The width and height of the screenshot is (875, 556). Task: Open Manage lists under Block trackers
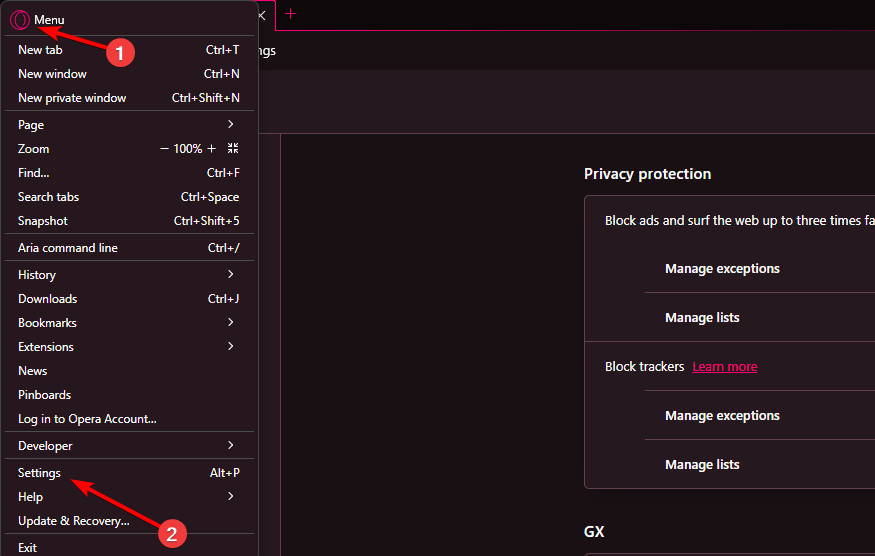point(702,464)
